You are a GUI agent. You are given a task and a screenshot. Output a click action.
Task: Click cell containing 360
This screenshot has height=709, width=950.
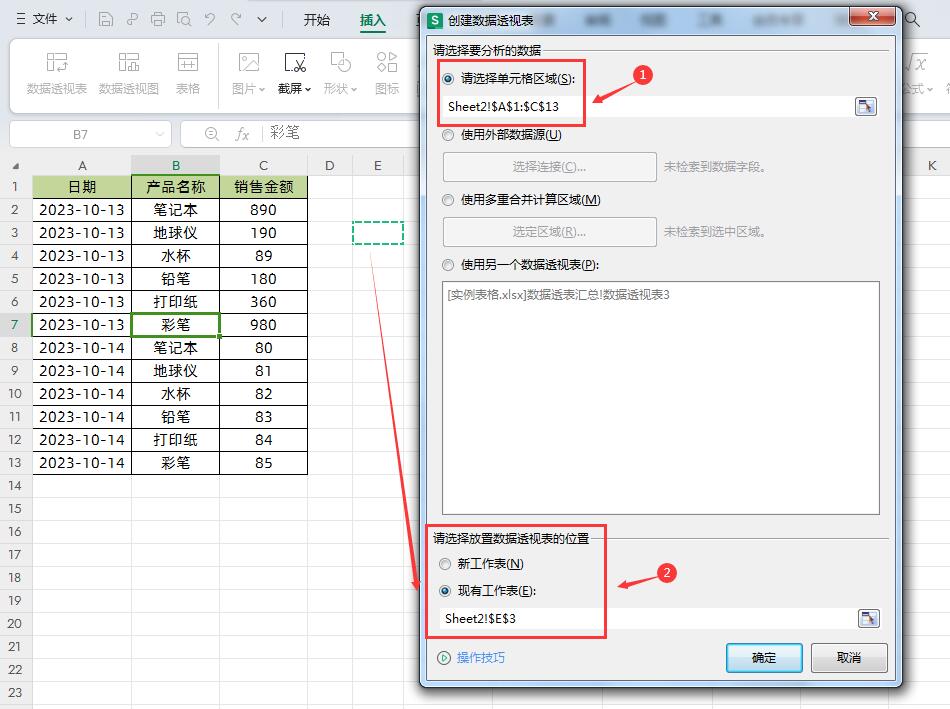(264, 302)
